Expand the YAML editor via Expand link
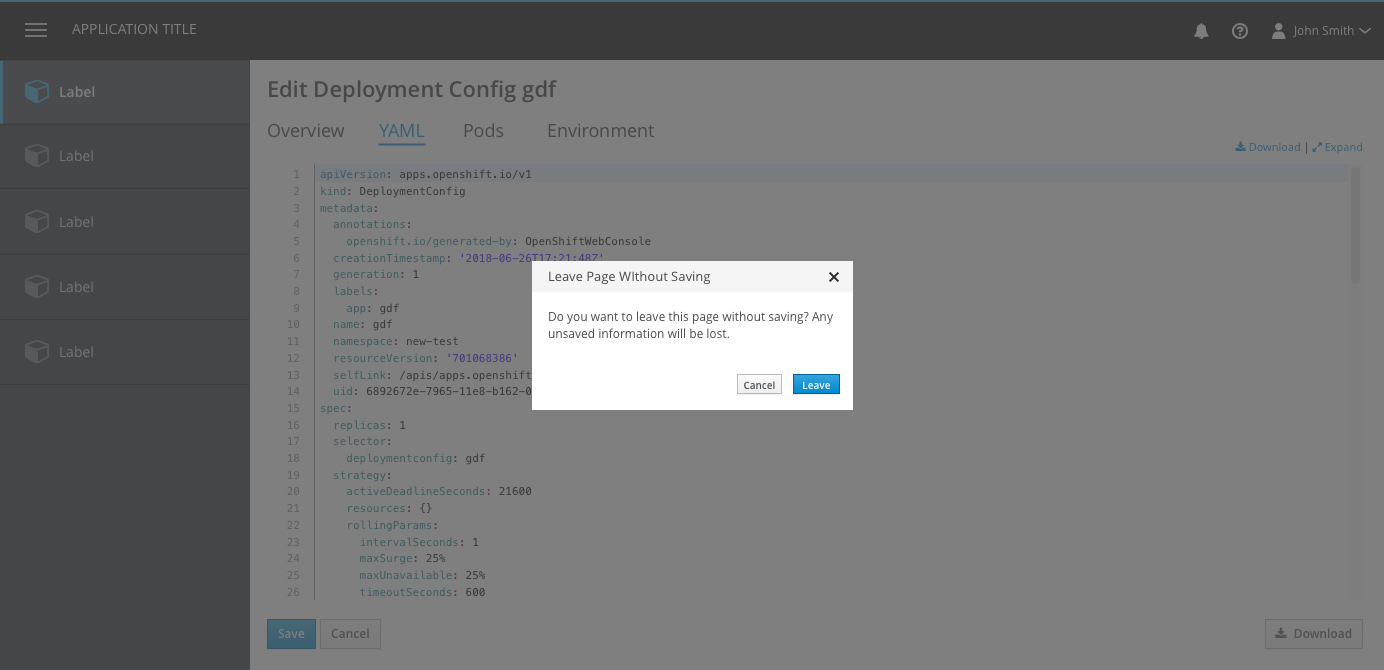The width and height of the screenshot is (1384, 670). click(x=1337, y=147)
